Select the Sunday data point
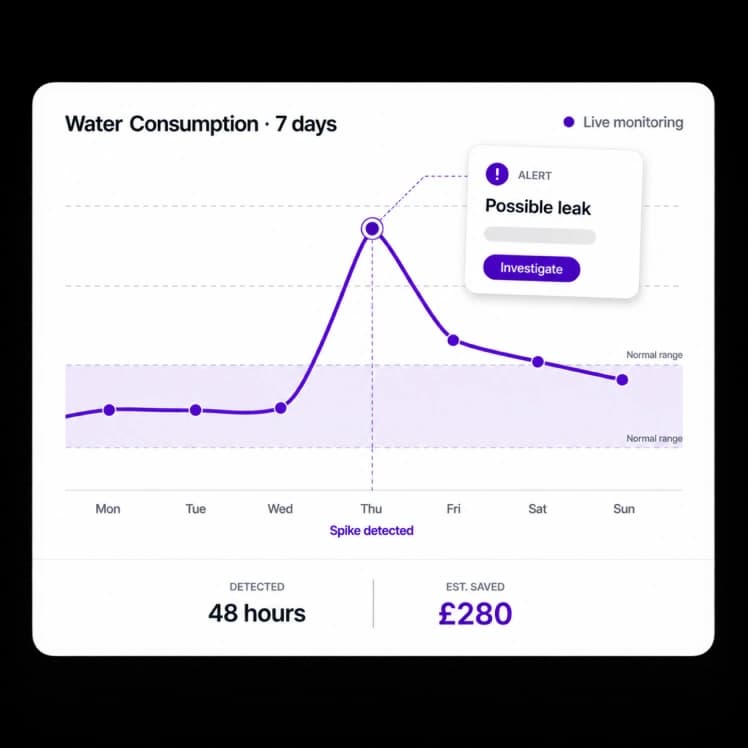748x748 pixels. (622, 380)
